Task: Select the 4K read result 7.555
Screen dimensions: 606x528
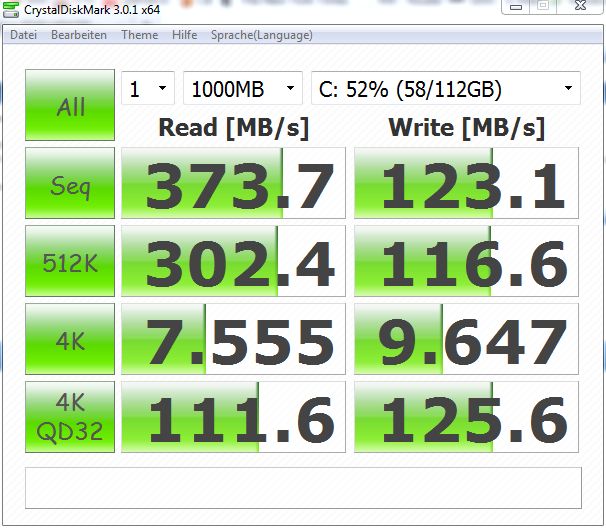Action: coord(233,339)
